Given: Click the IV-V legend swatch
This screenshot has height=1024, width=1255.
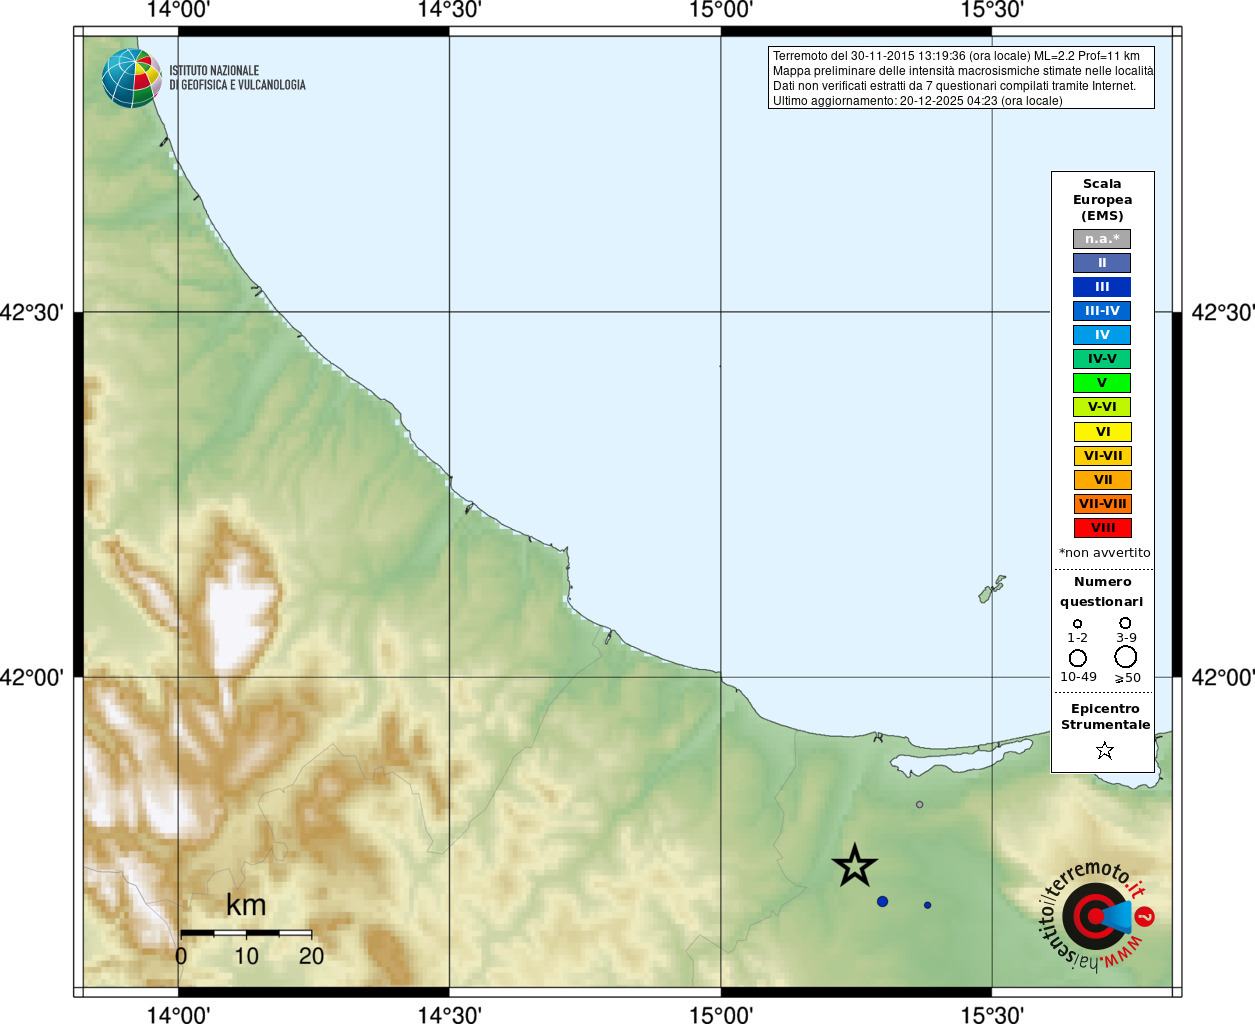Looking at the screenshot, I should tap(1102, 359).
